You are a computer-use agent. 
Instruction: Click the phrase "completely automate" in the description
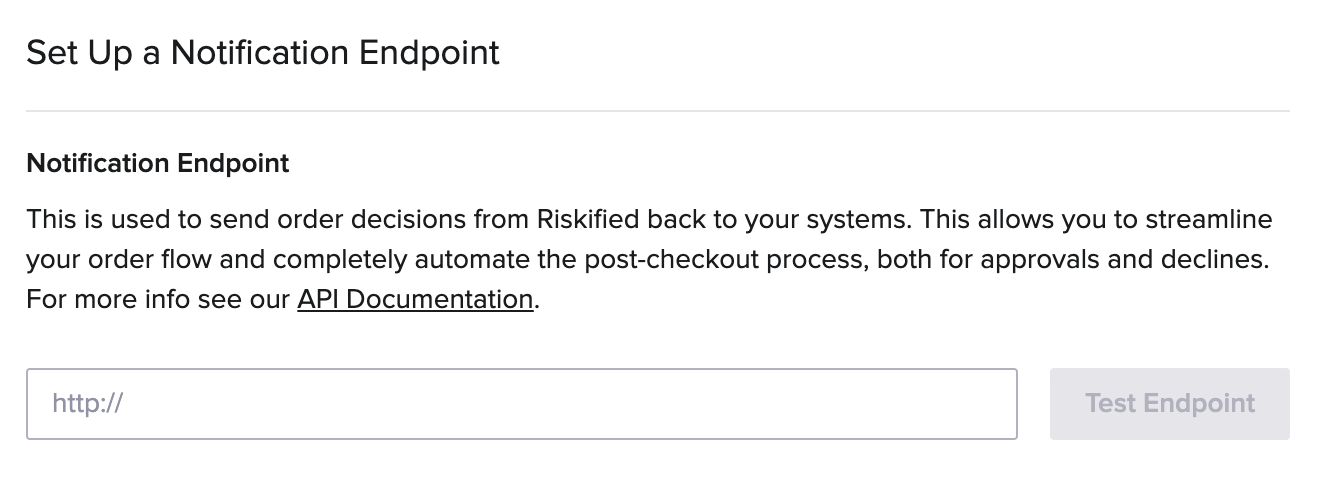point(379,259)
